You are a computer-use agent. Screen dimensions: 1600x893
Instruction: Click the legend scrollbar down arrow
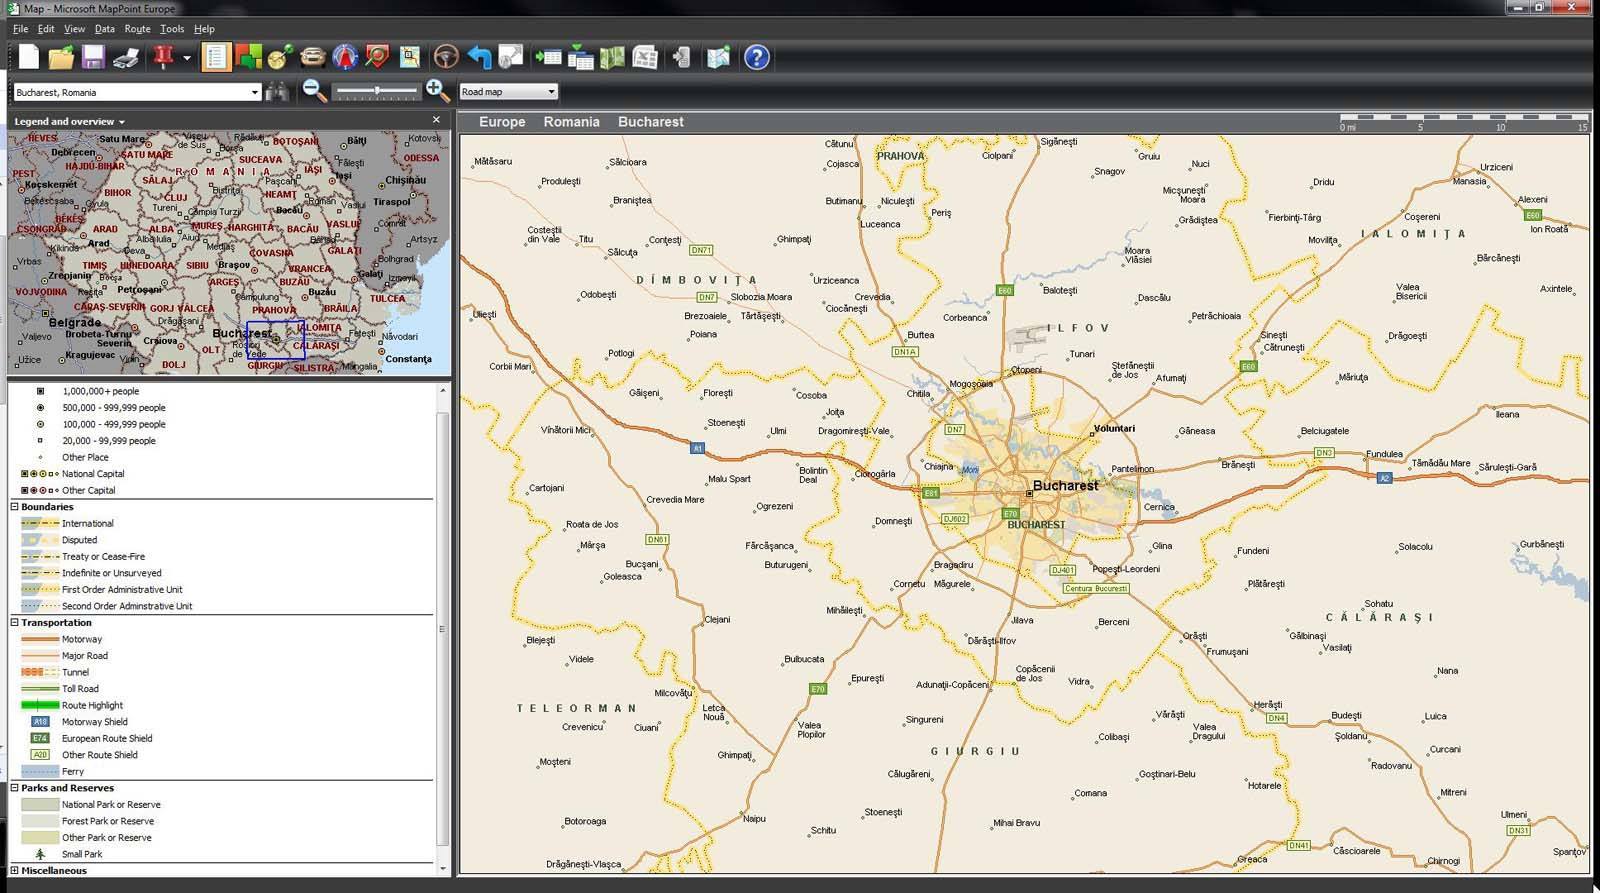443,869
